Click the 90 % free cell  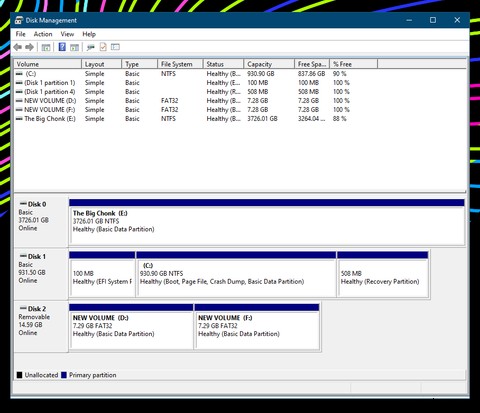coord(340,74)
